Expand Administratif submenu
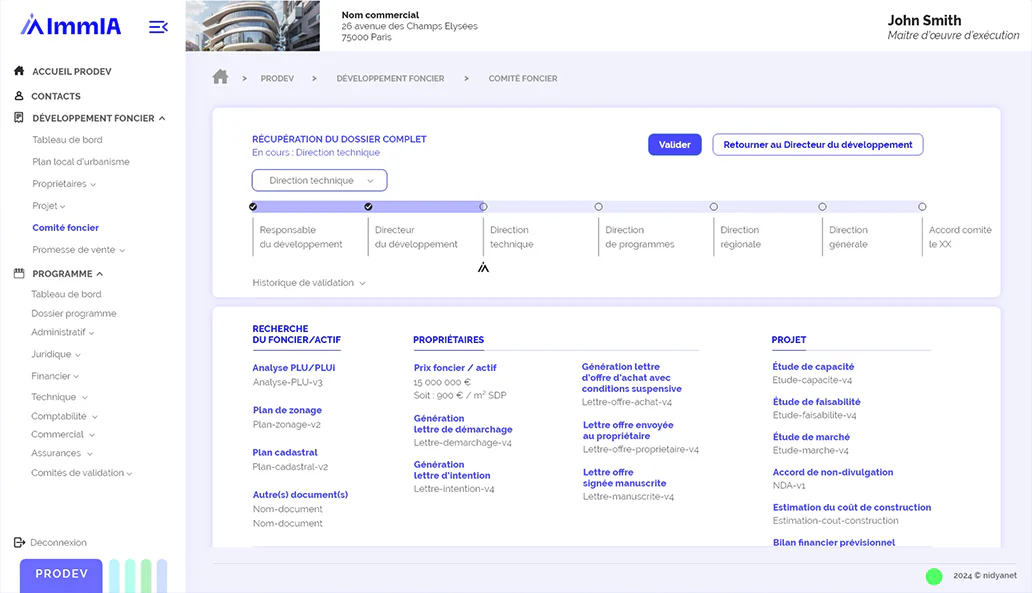This screenshot has height=593, width=1032. 91,333
